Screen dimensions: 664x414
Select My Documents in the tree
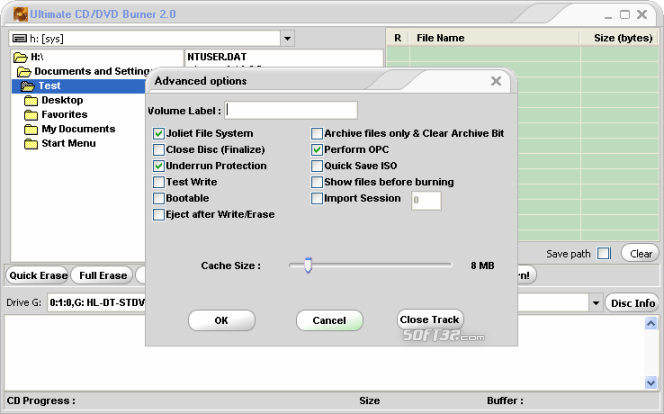click(78, 129)
